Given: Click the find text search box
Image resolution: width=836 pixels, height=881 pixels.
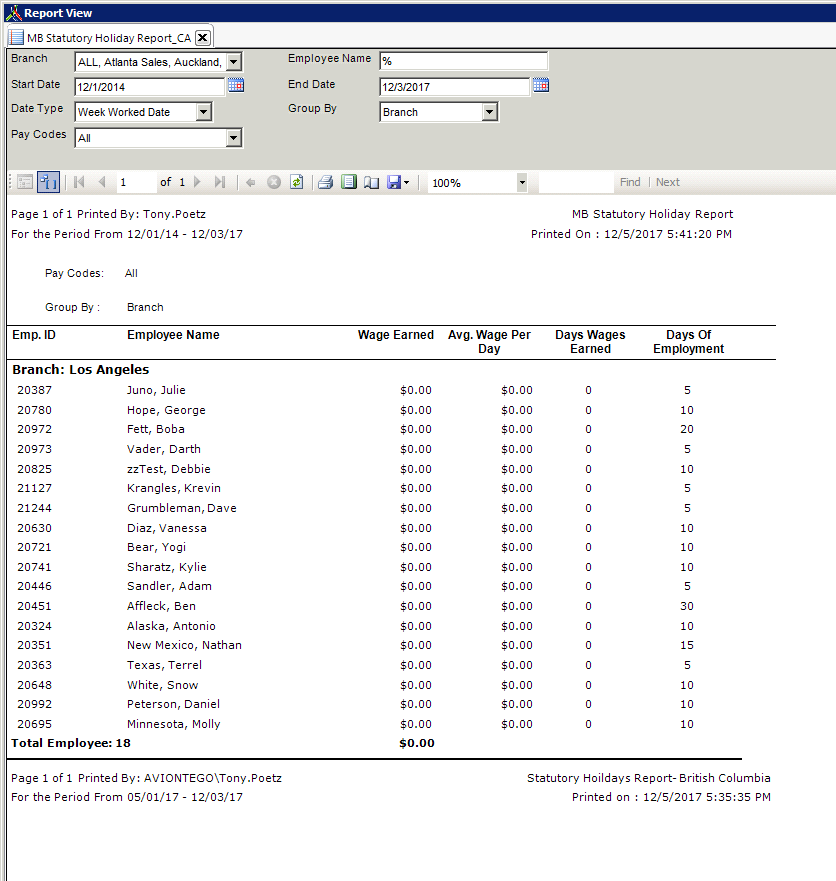Looking at the screenshot, I should pos(576,182).
